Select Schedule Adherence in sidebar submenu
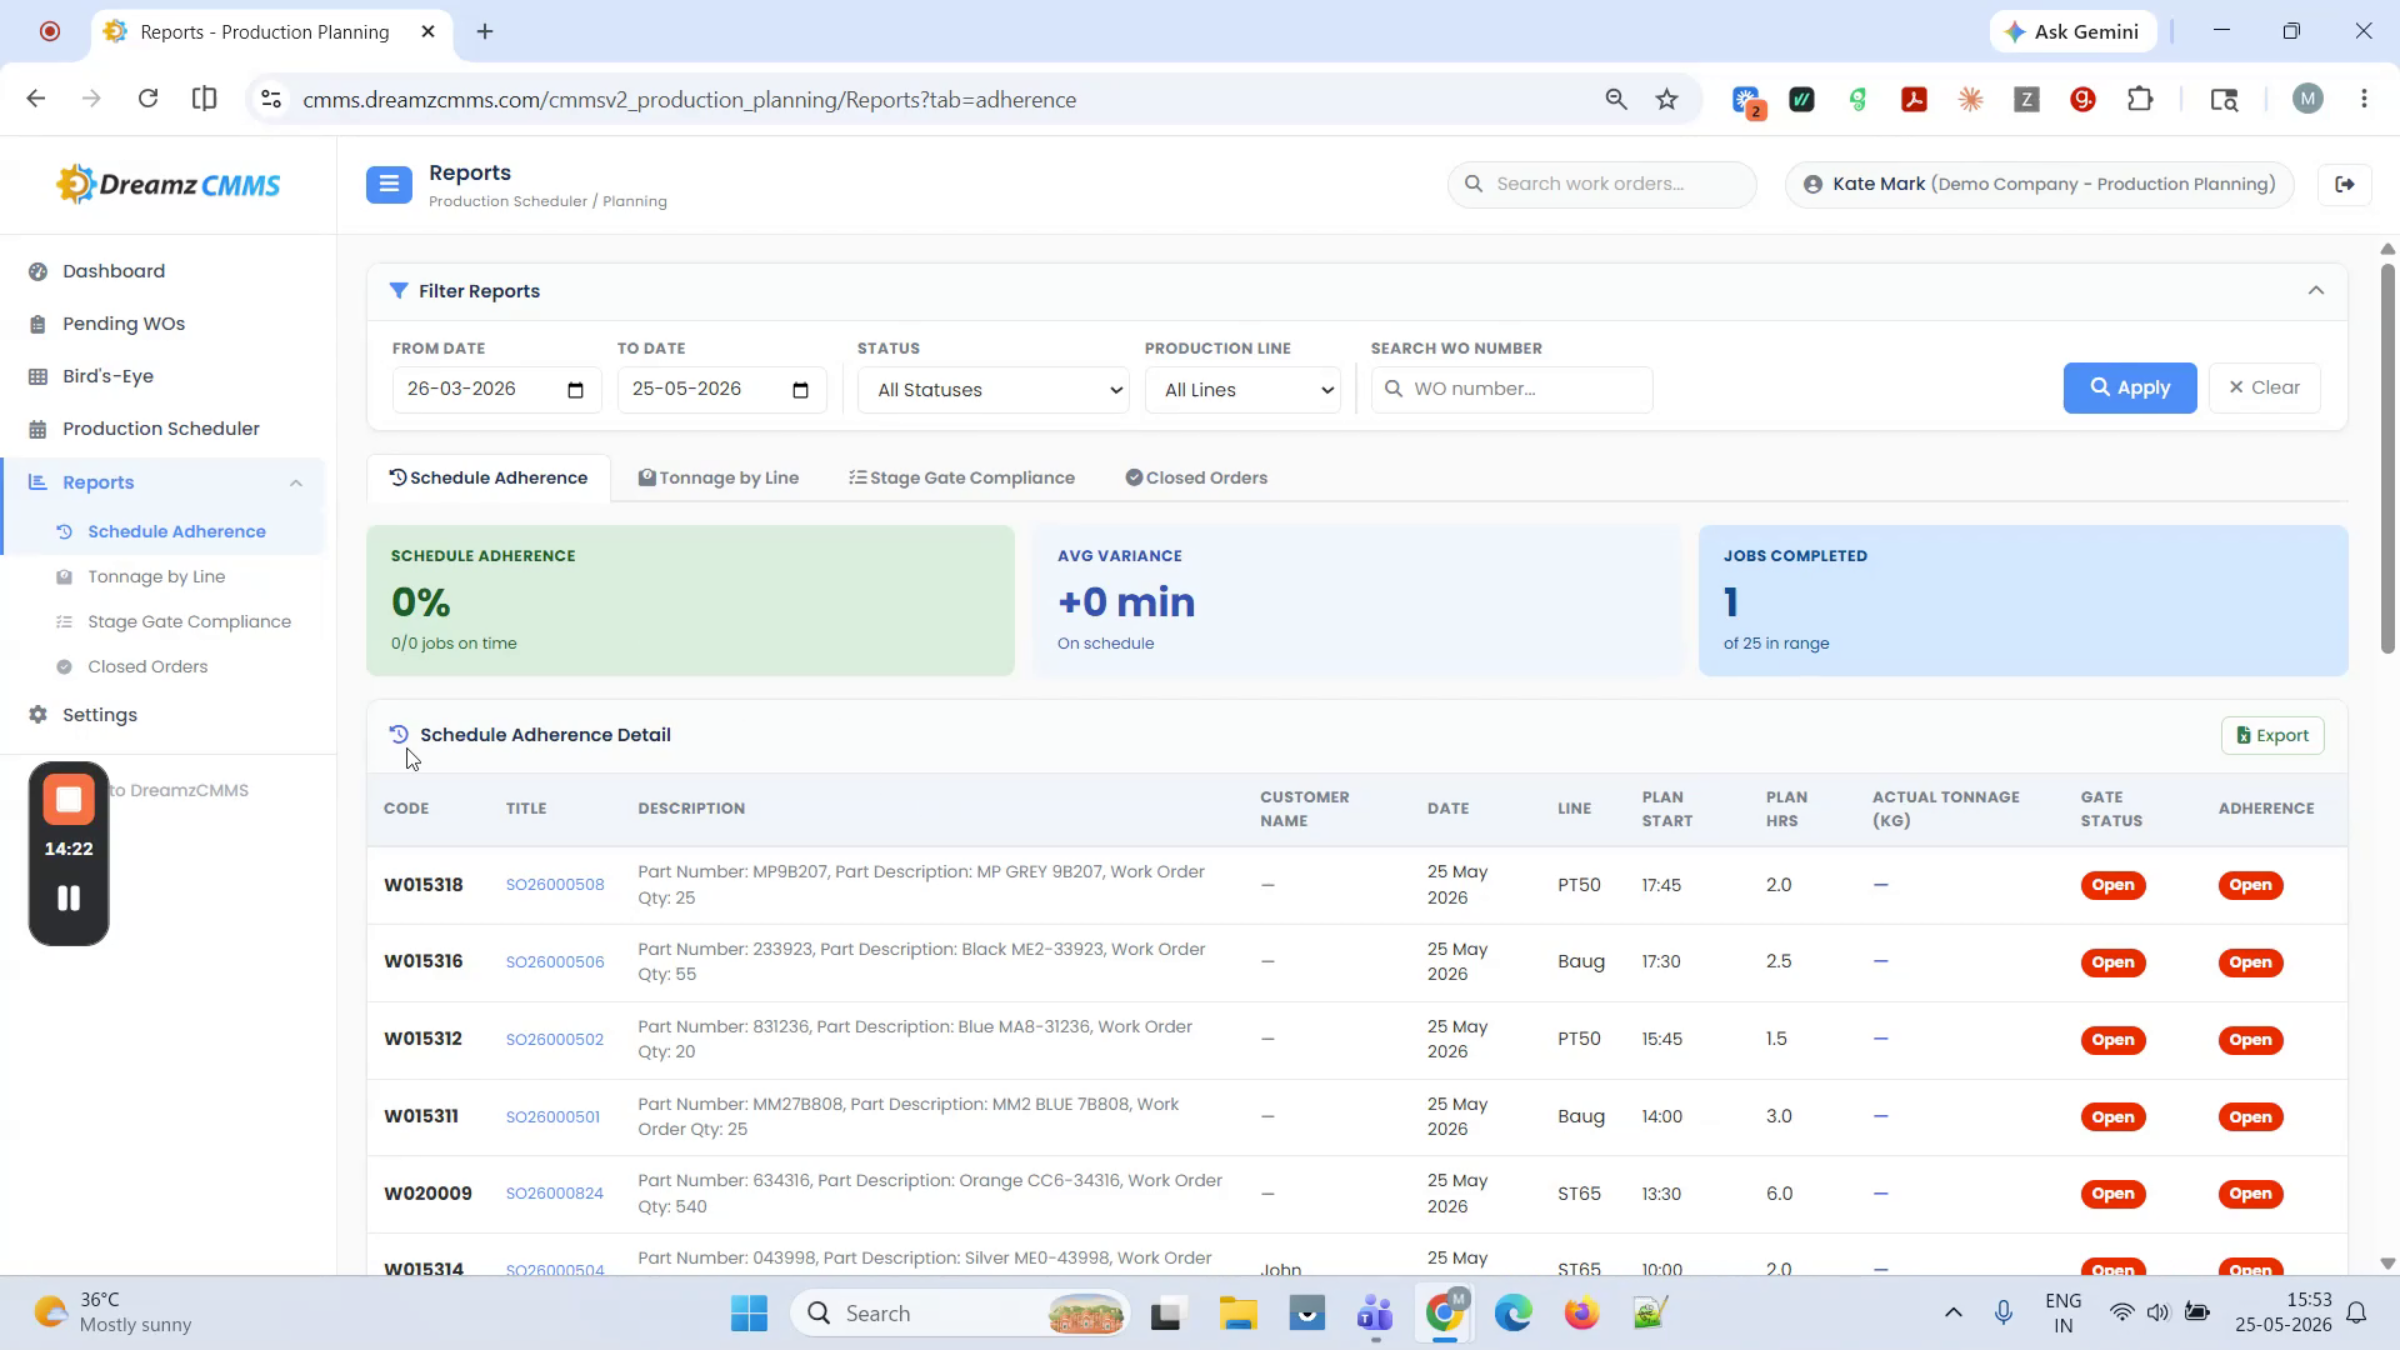Viewport: 2400px width, 1350px height. point(176,531)
